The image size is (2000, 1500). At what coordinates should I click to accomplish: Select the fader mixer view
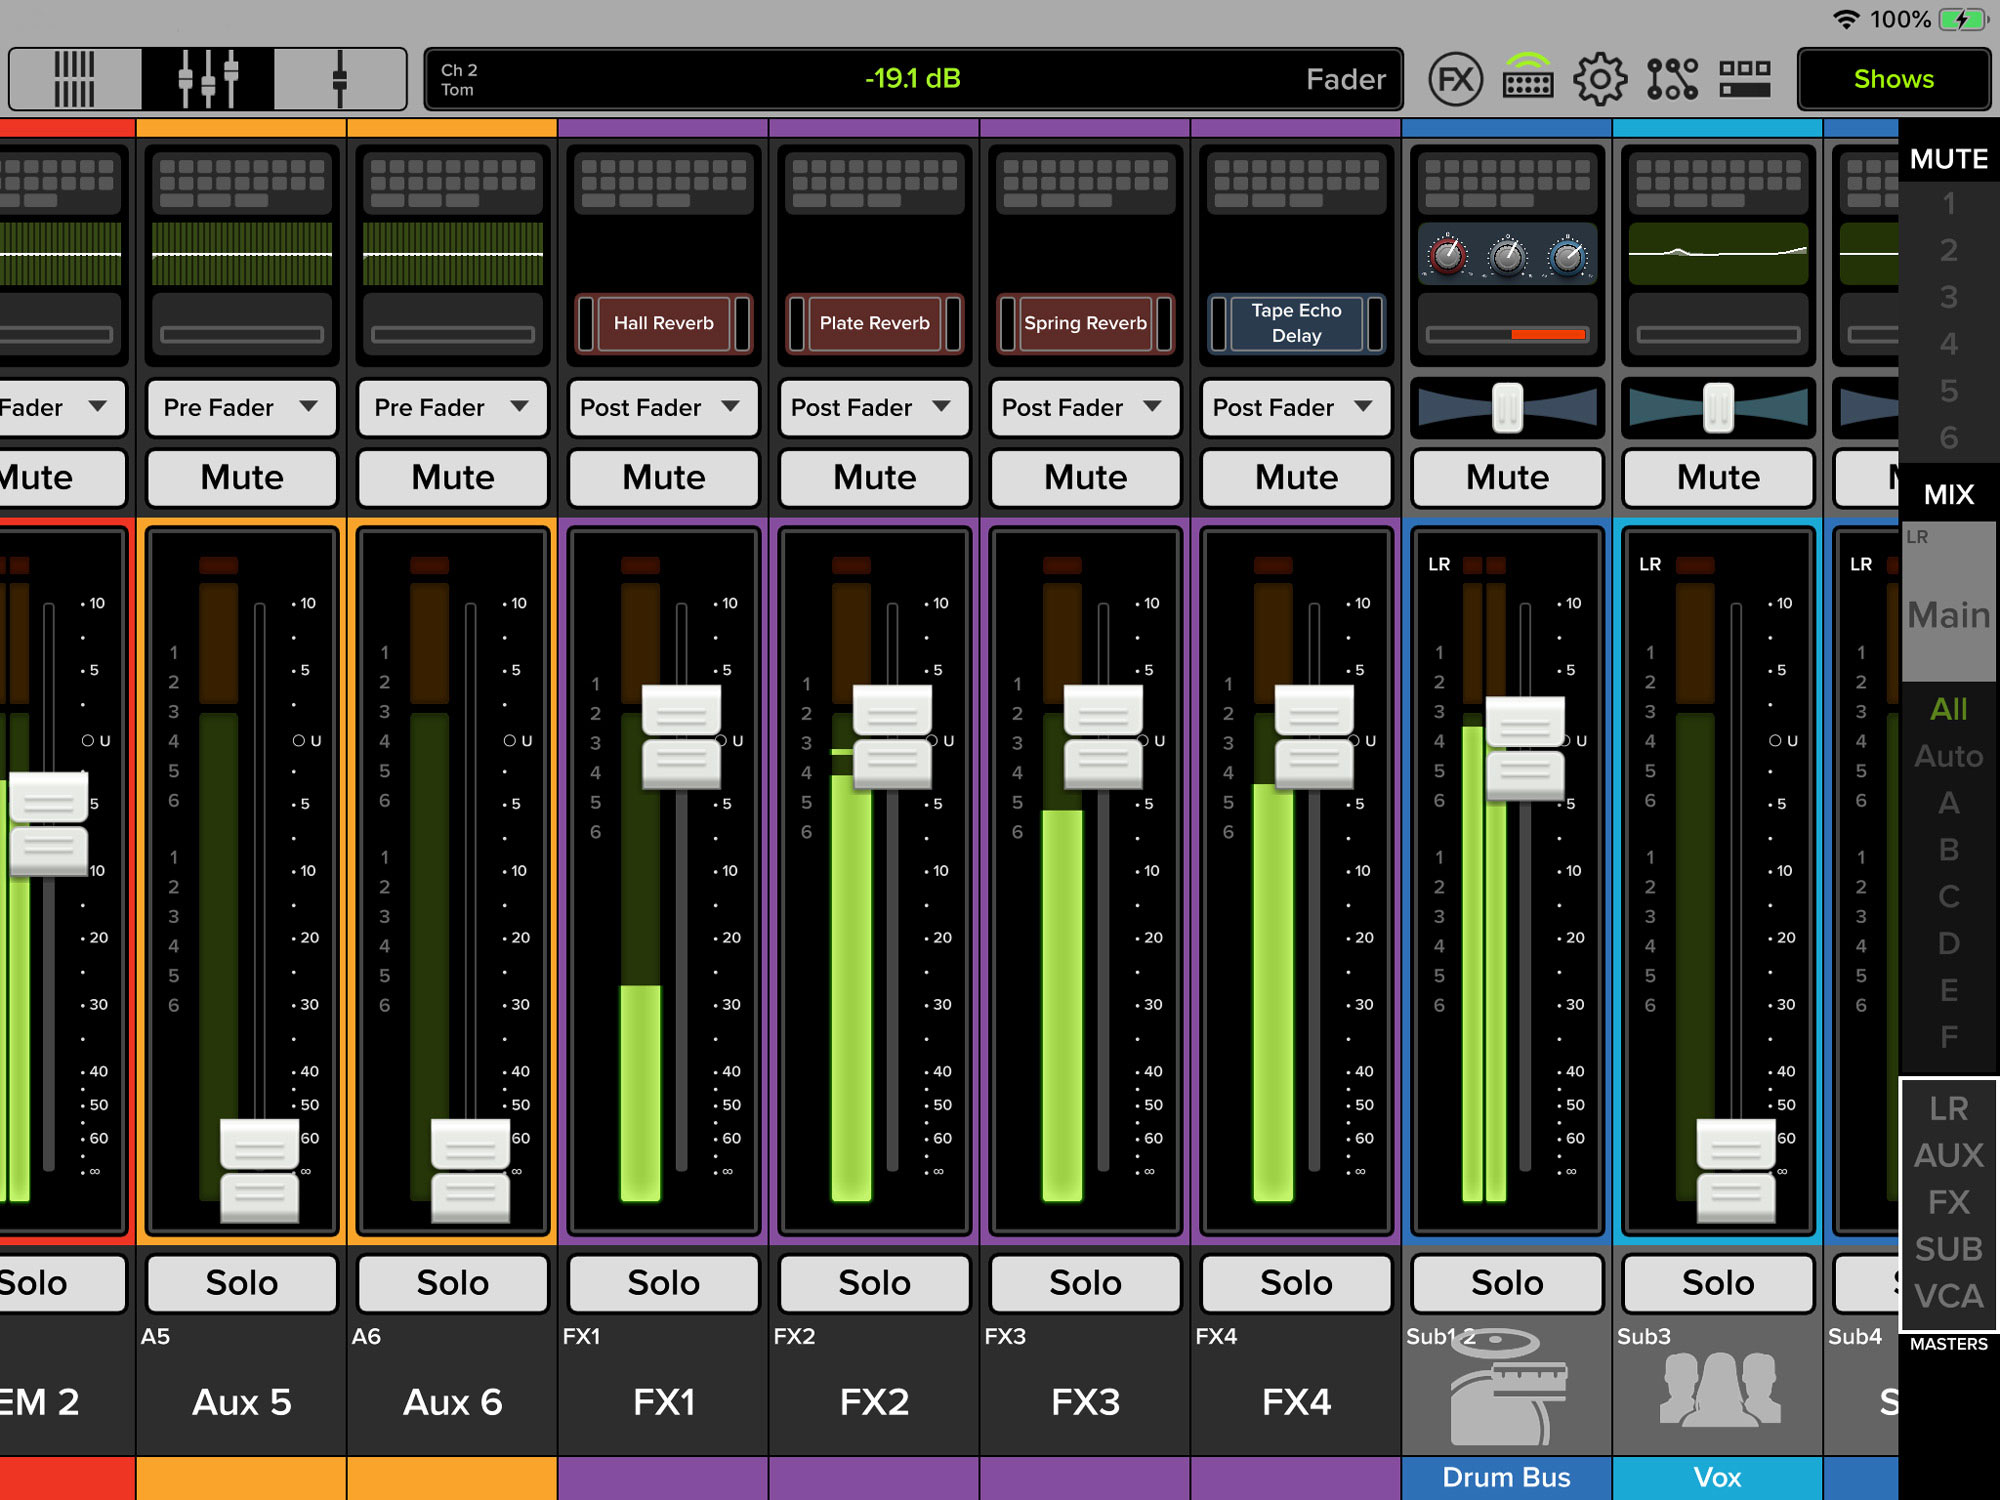(x=208, y=78)
